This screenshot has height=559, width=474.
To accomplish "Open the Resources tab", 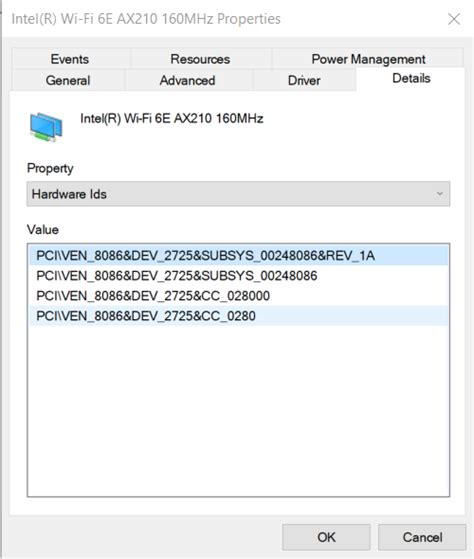I will (200, 59).
